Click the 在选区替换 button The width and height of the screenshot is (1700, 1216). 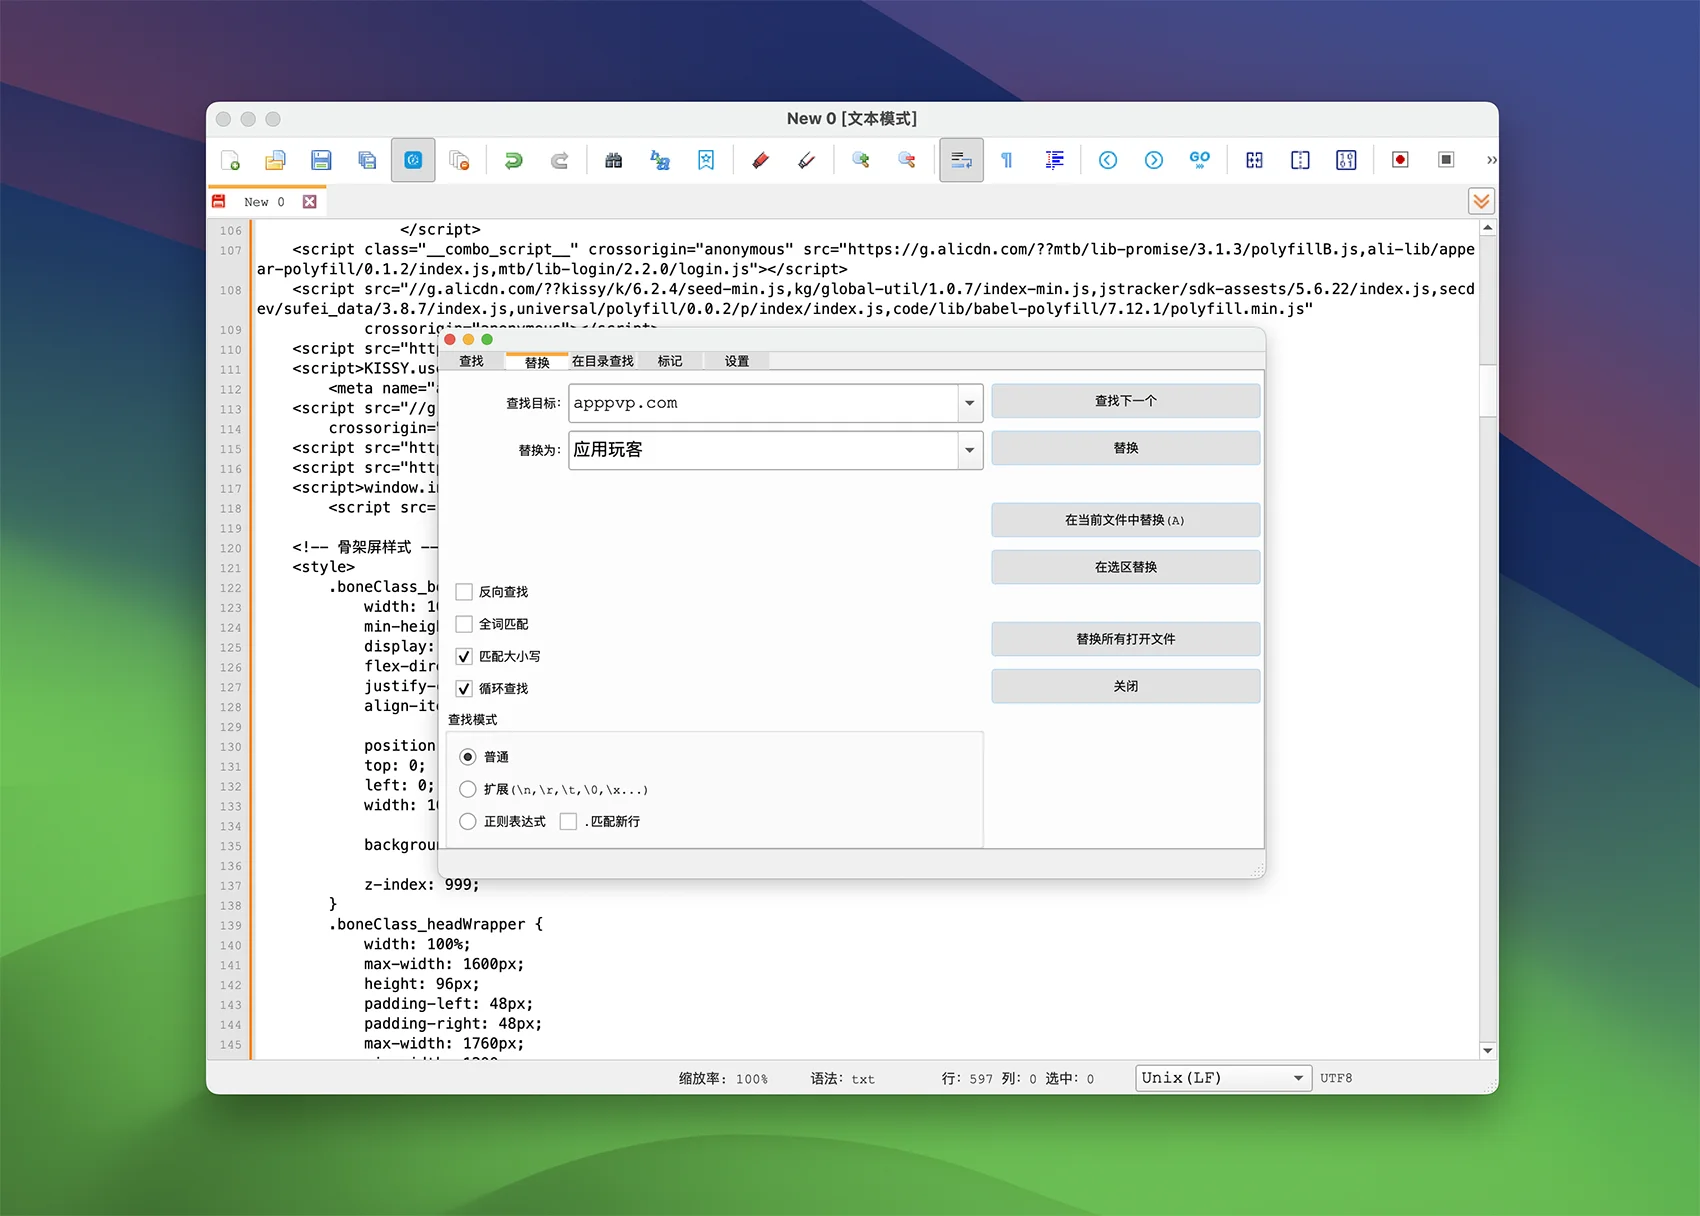click(1126, 567)
